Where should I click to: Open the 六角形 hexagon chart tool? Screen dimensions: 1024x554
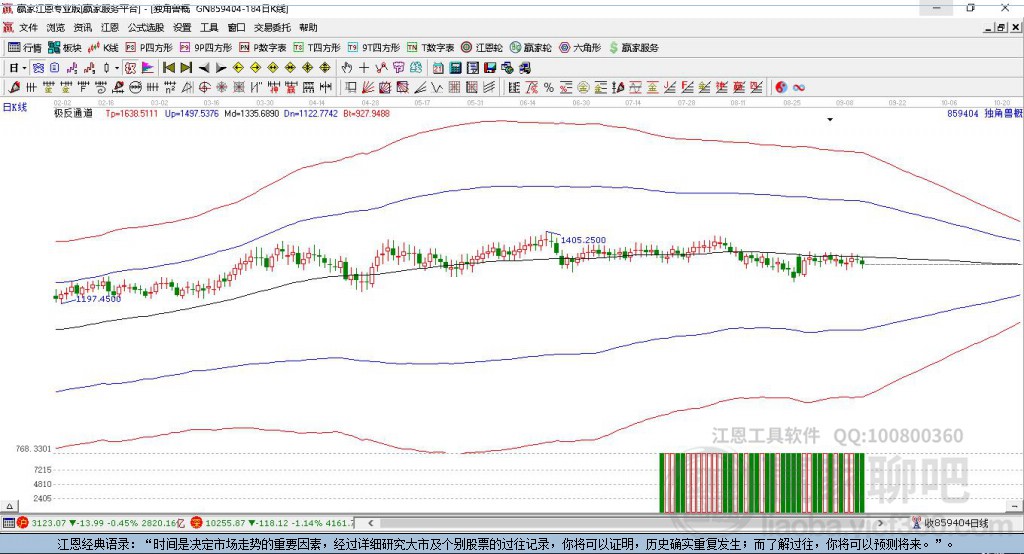click(579, 47)
